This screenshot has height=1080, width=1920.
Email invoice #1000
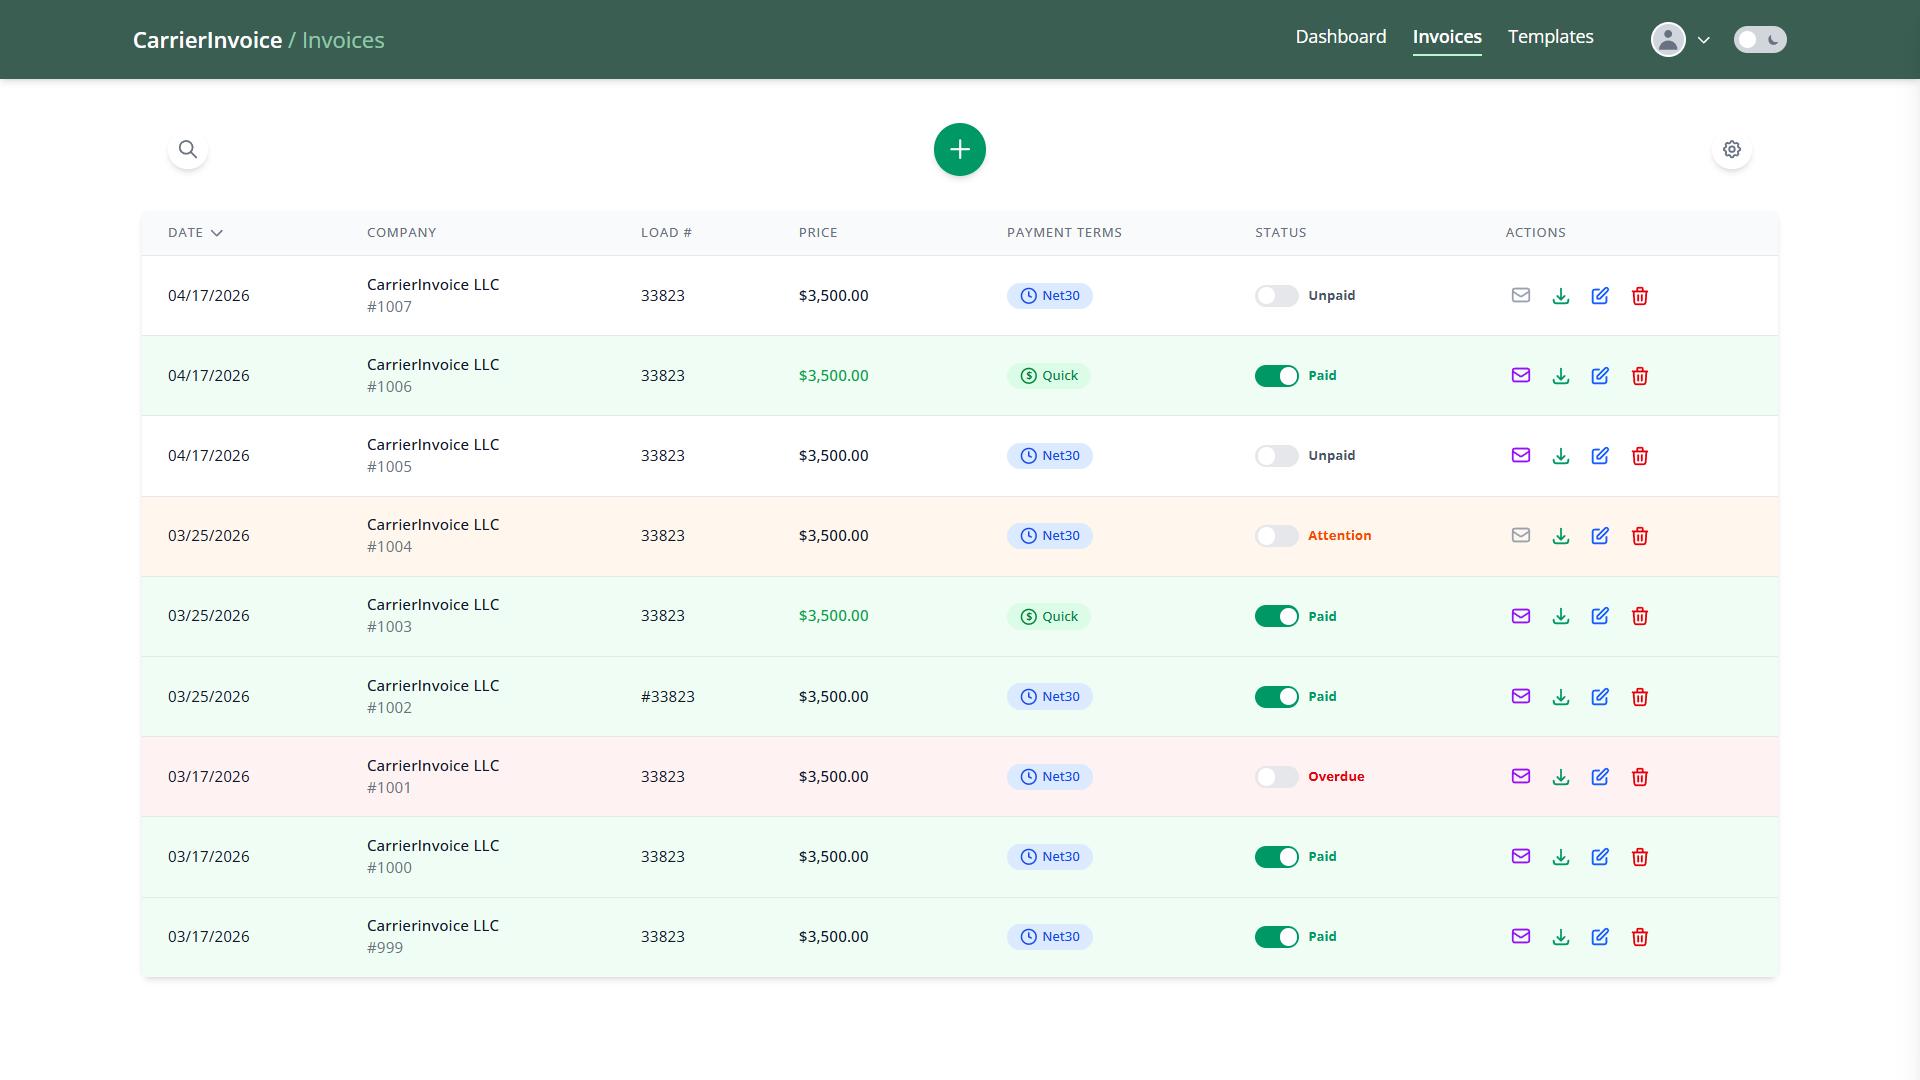[1521, 857]
